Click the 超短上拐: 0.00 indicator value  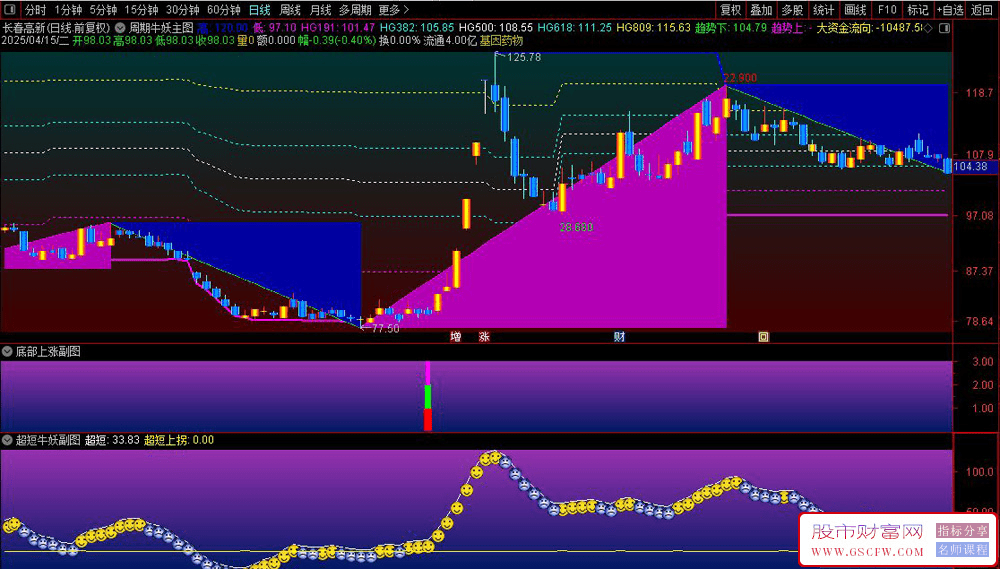[x=179, y=440]
